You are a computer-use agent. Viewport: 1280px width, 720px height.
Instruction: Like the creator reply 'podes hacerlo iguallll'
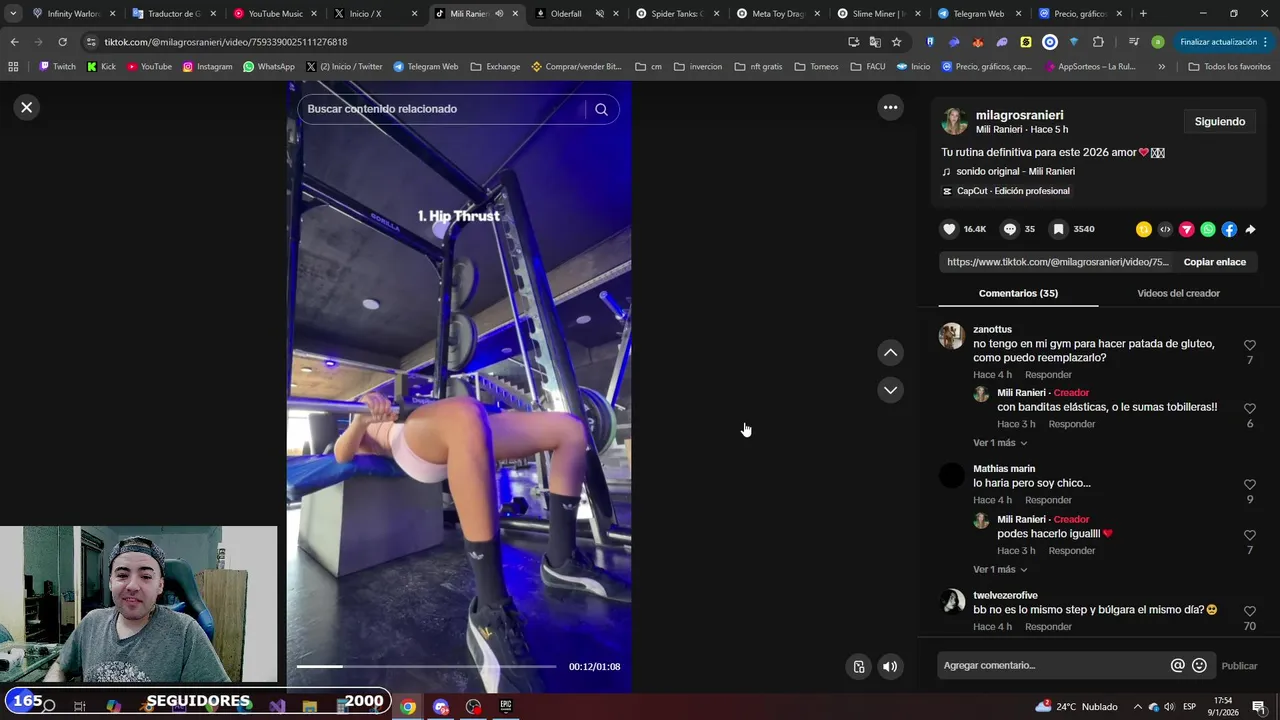(x=1250, y=535)
